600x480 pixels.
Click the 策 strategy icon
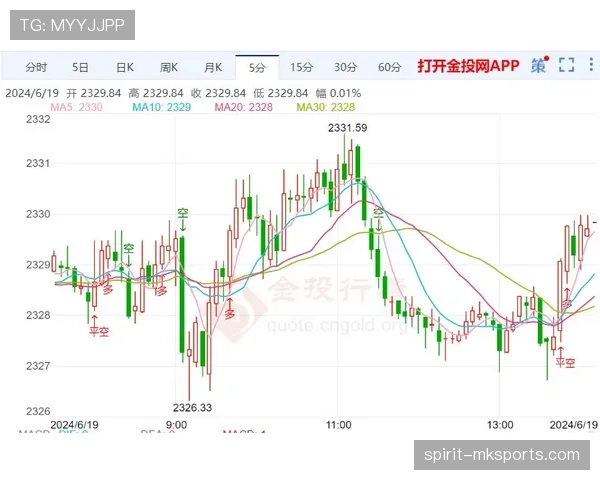tap(539, 66)
